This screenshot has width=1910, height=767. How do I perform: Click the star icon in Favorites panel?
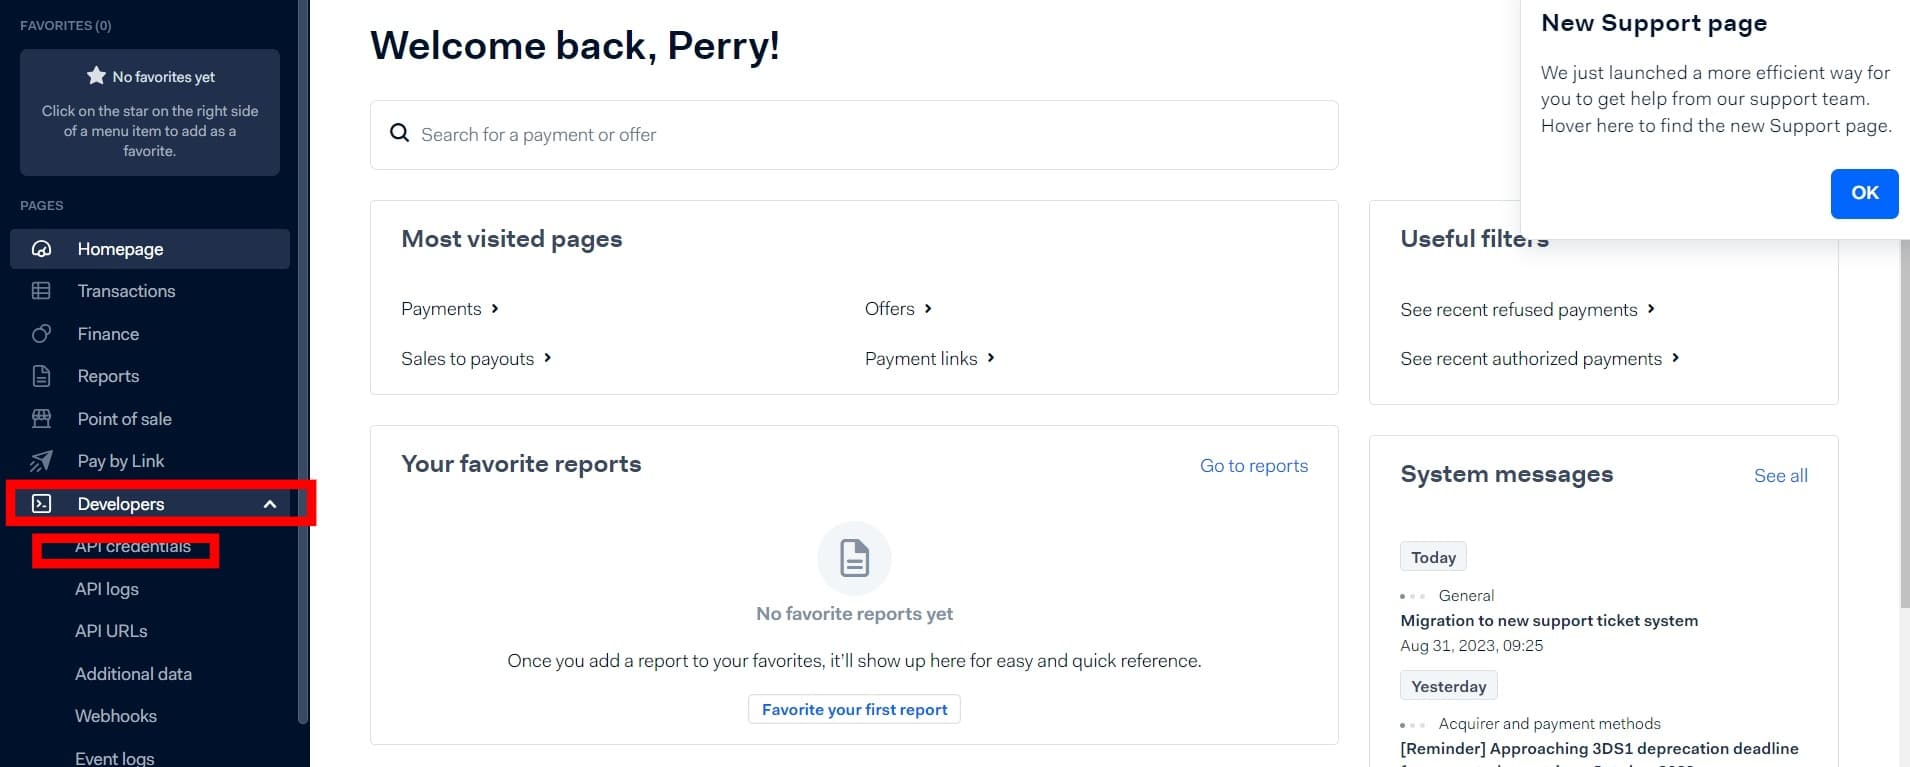click(x=96, y=74)
